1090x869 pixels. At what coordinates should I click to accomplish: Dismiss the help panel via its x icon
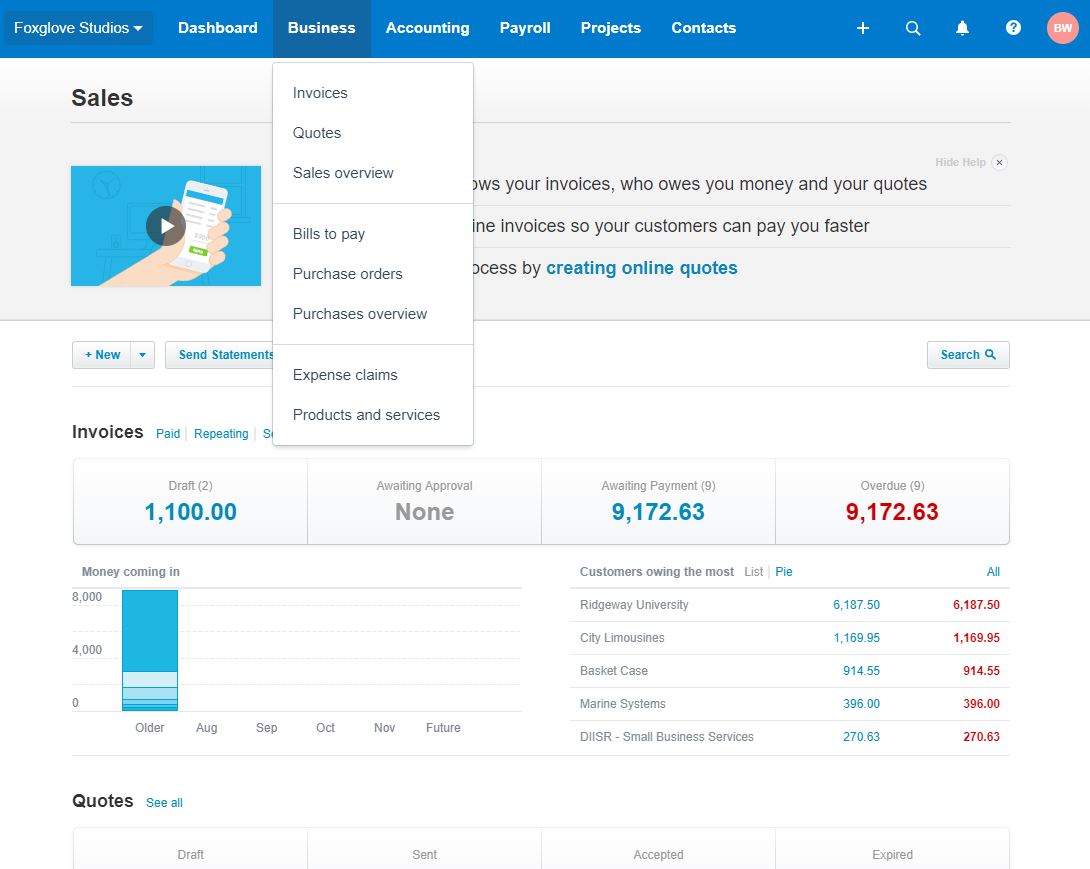999,162
